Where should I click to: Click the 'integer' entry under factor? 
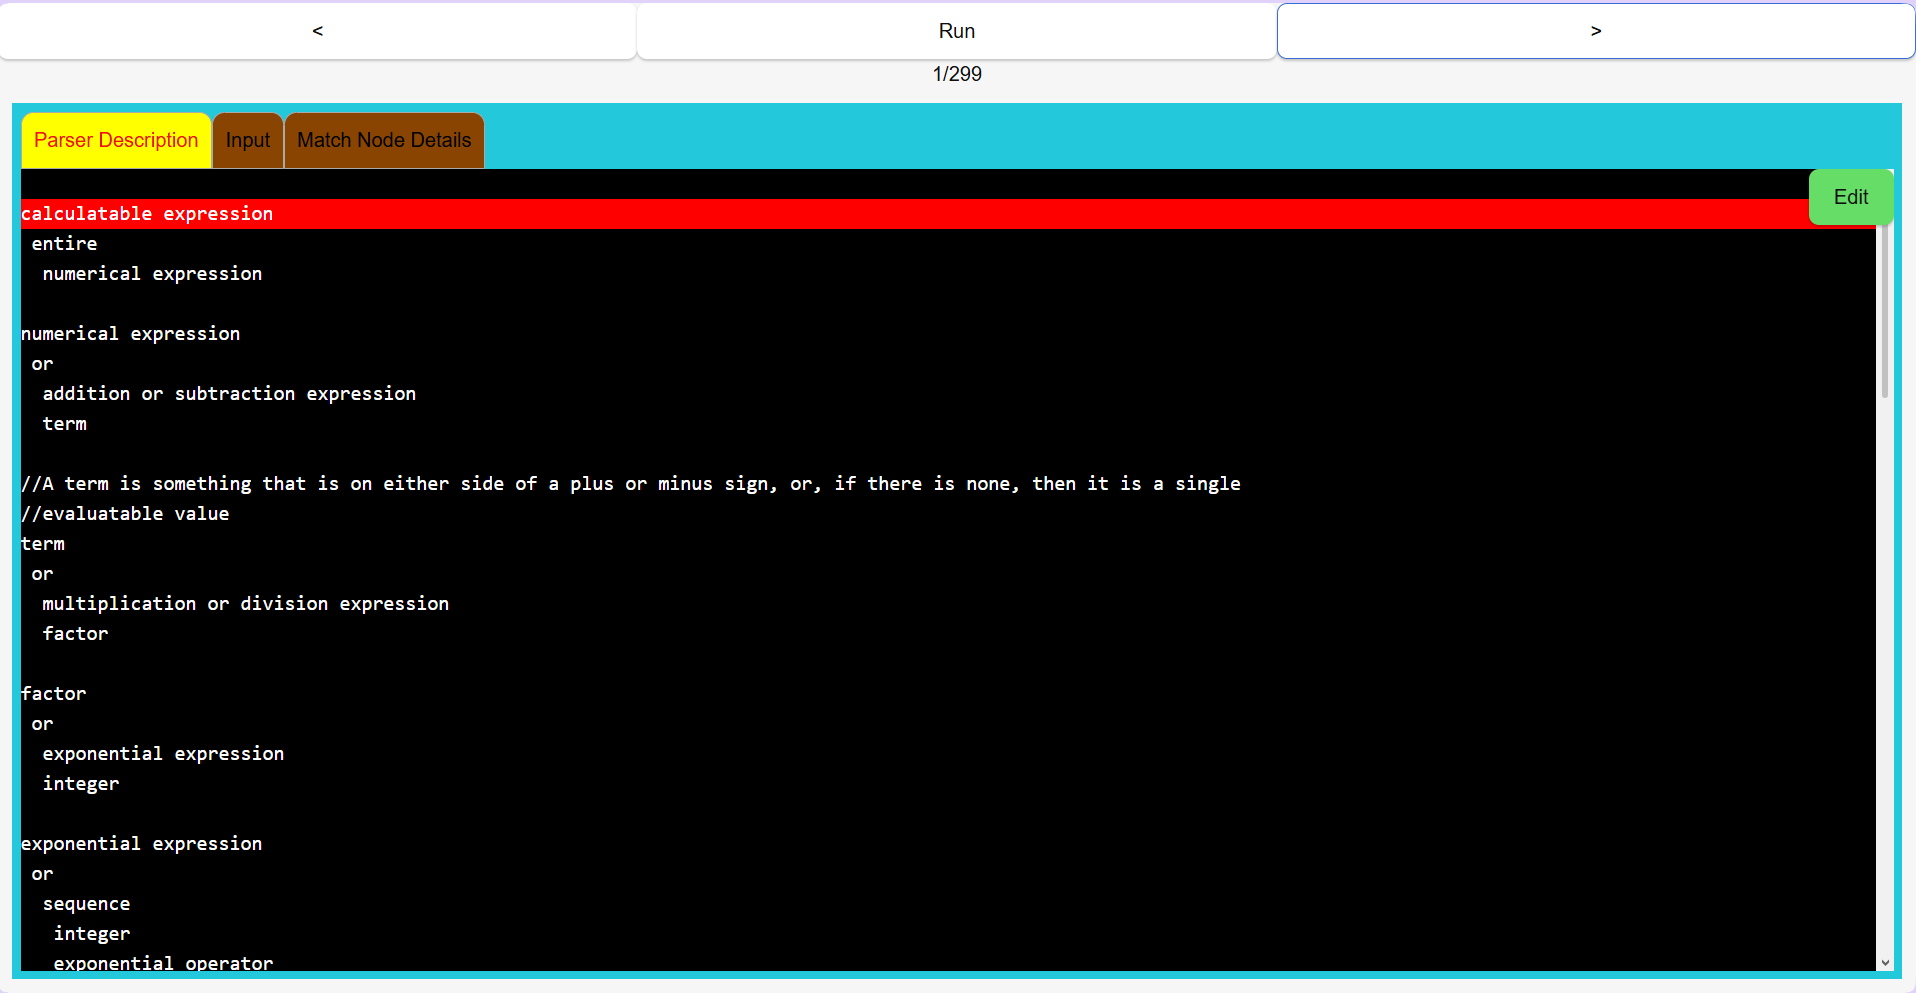click(x=80, y=783)
